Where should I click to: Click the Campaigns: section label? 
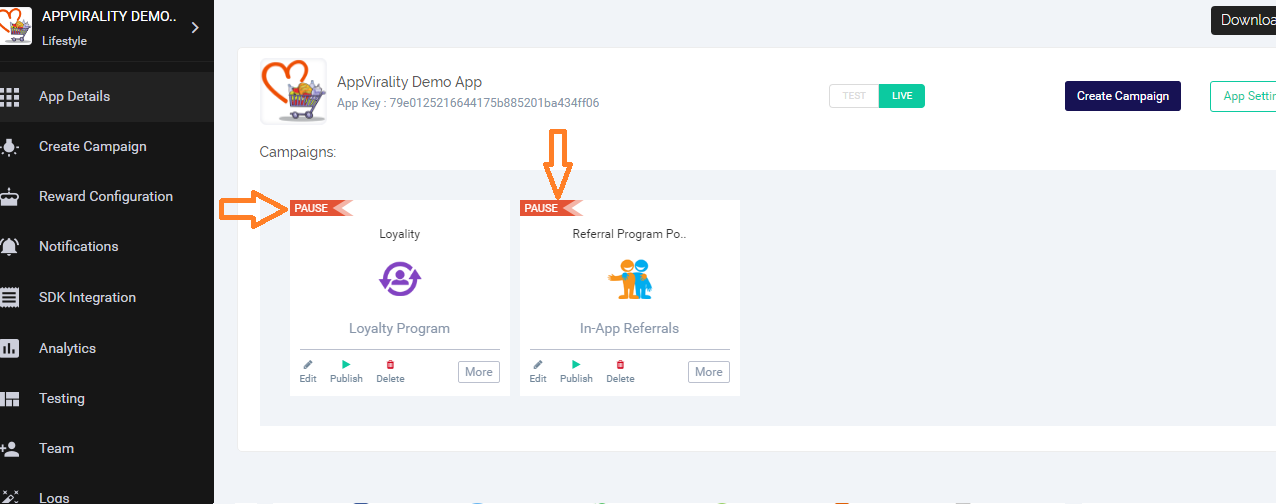[298, 152]
